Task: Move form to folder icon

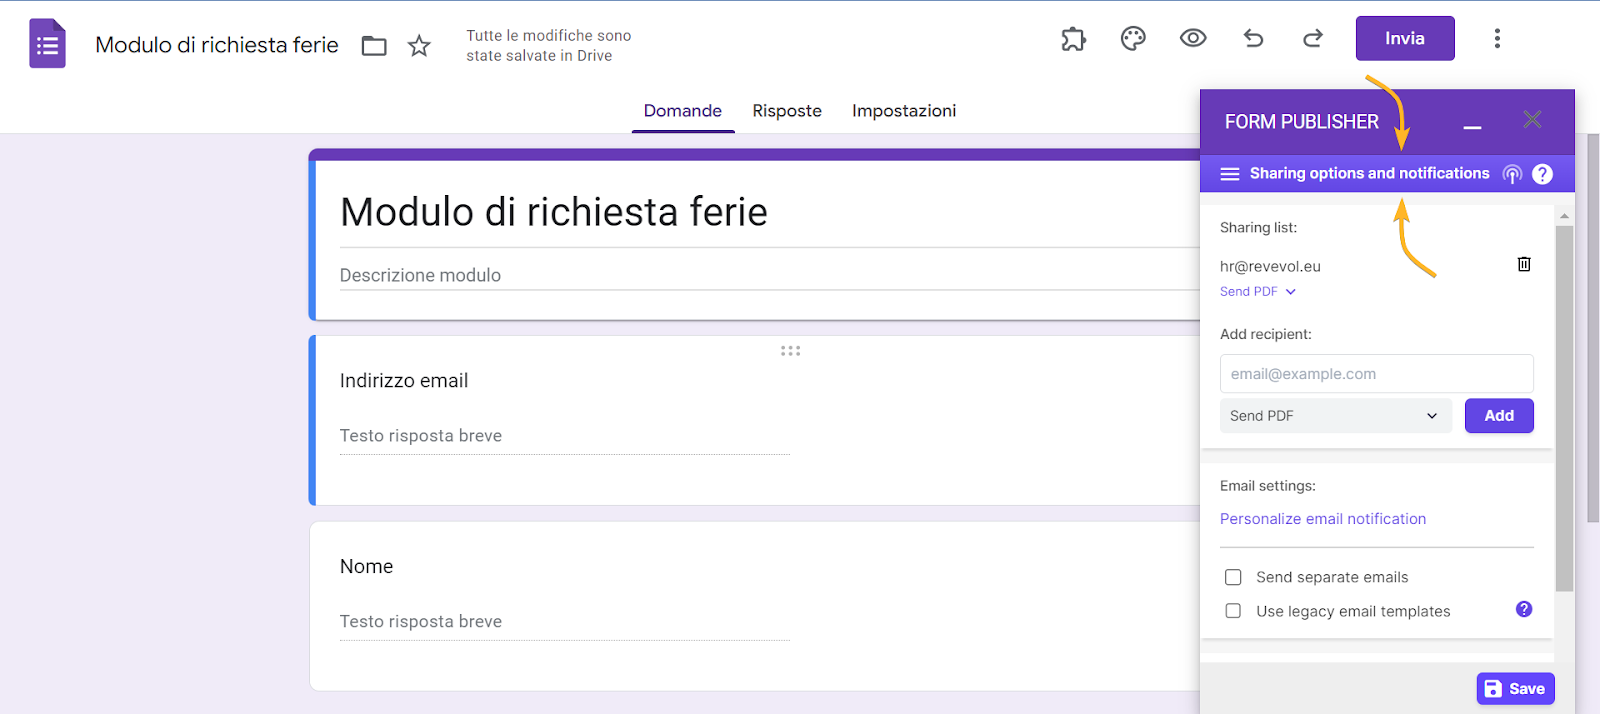Action: (x=374, y=46)
